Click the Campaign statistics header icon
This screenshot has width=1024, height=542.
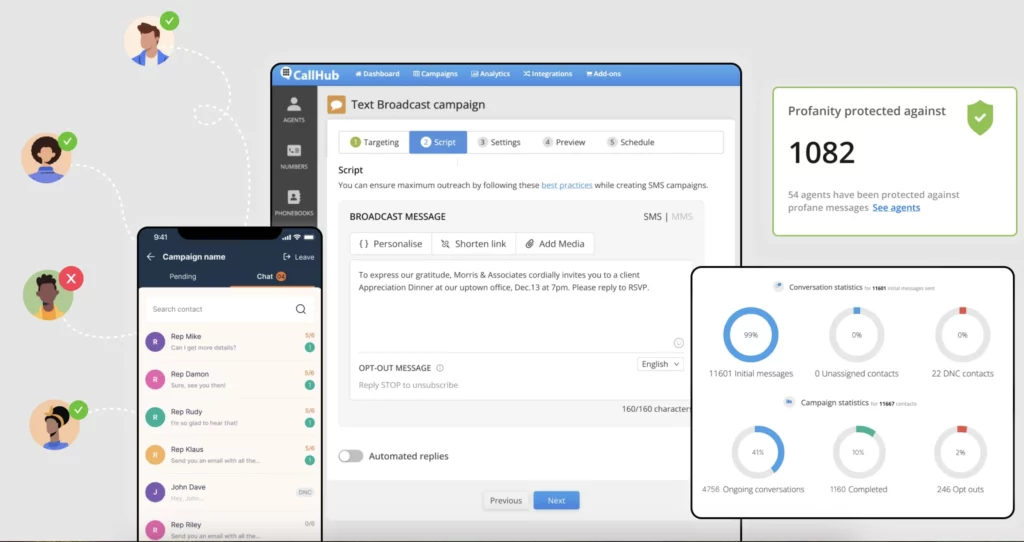789,402
